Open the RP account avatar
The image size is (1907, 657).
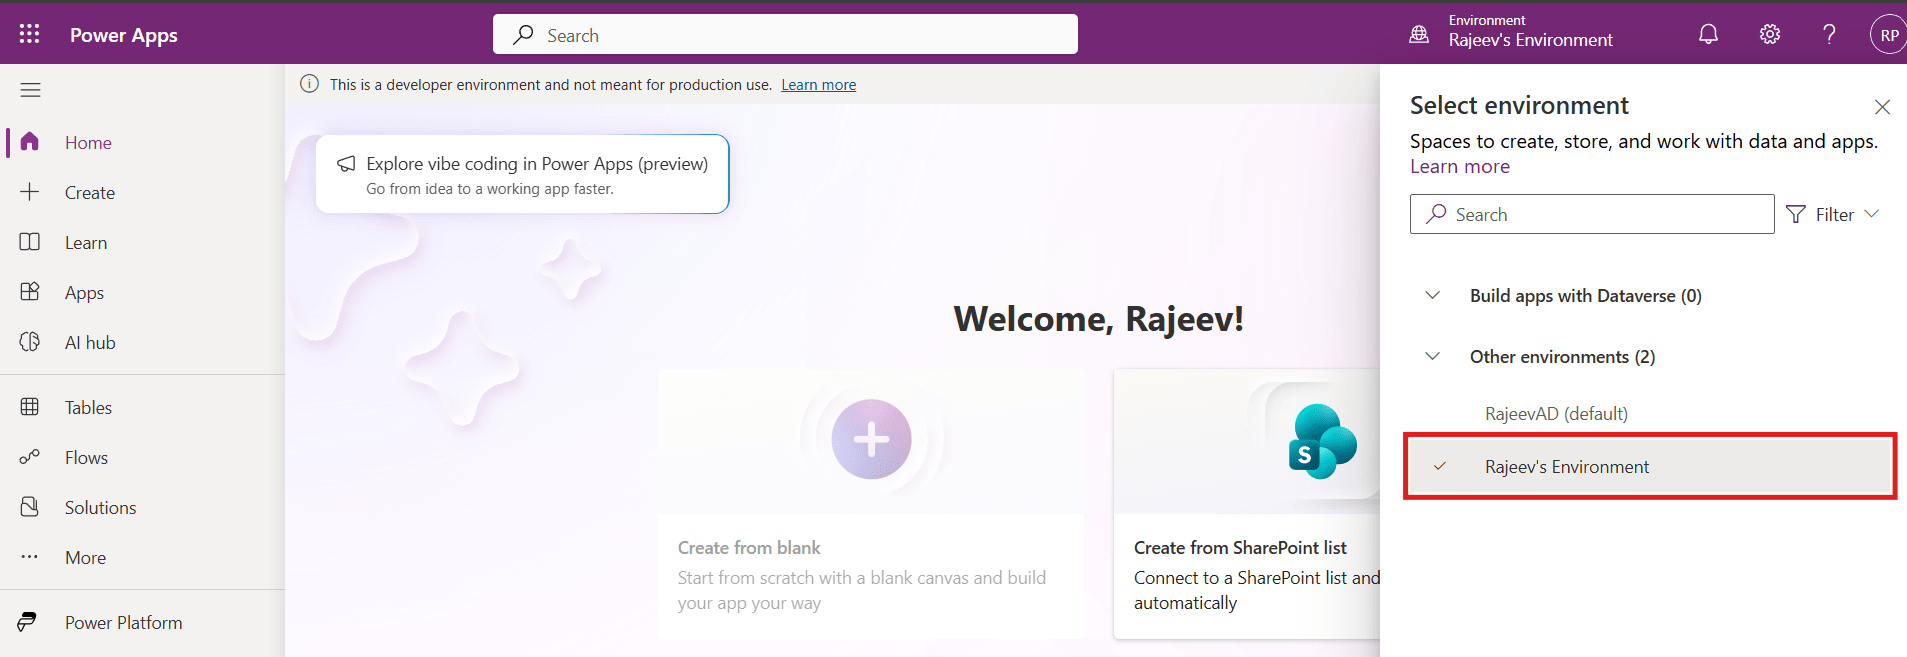(x=1888, y=34)
